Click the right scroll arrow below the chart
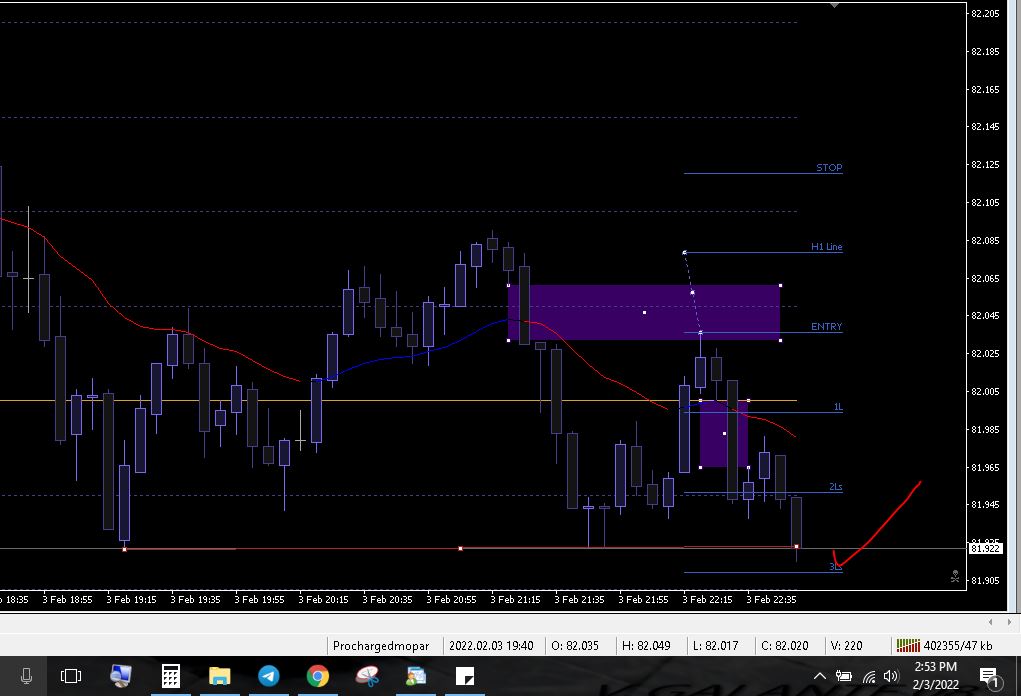Image resolution: width=1021 pixels, height=696 pixels. click(1009, 622)
